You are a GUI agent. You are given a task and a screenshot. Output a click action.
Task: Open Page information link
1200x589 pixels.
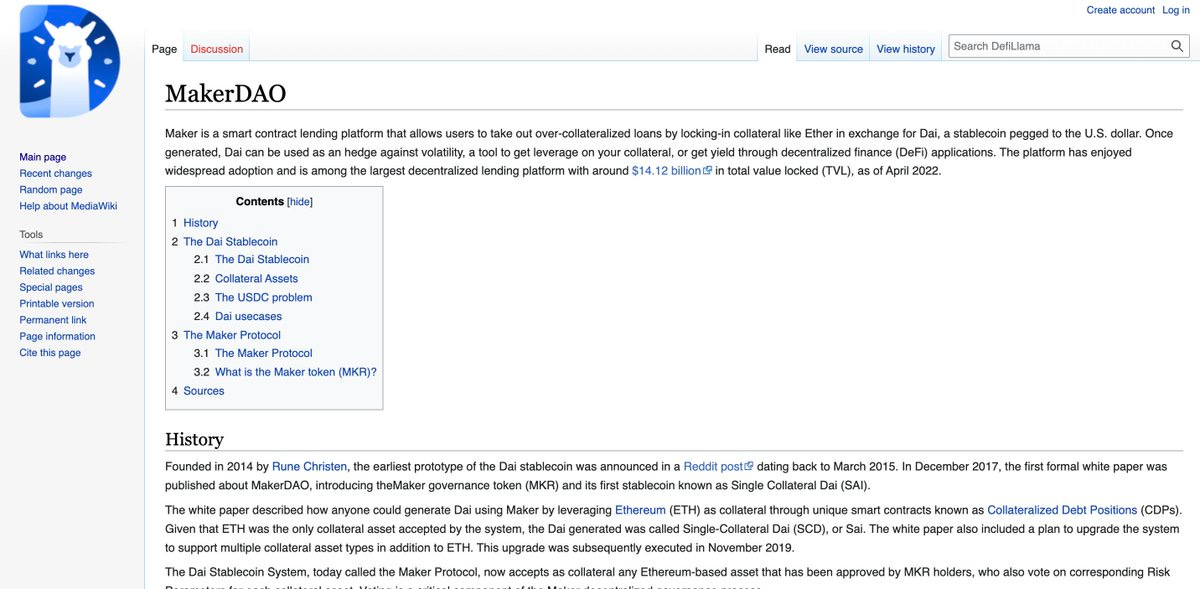pos(57,336)
